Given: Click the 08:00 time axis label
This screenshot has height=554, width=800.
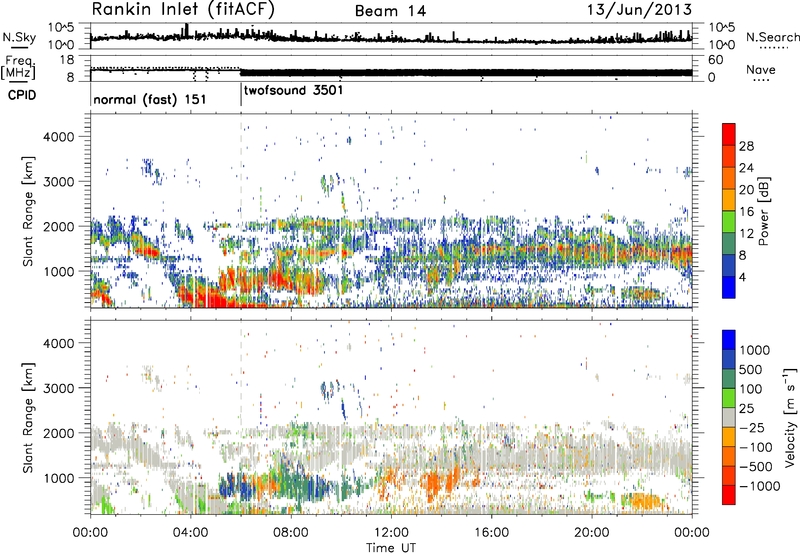Looking at the screenshot, I should tap(291, 533).
